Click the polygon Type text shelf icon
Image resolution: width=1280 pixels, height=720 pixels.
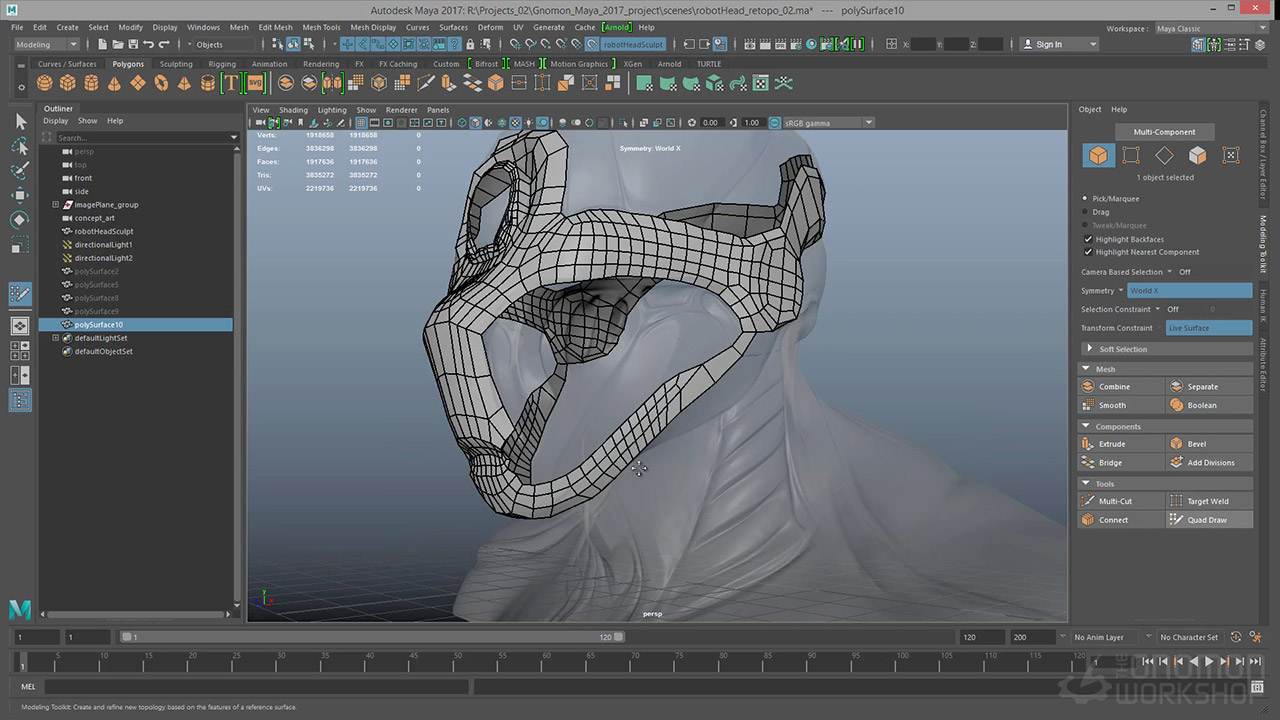coord(231,83)
